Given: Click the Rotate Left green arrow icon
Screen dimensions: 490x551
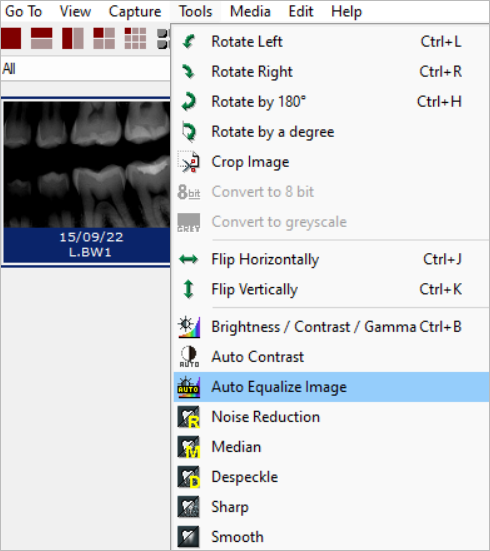Looking at the screenshot, I should pos(189,42).
